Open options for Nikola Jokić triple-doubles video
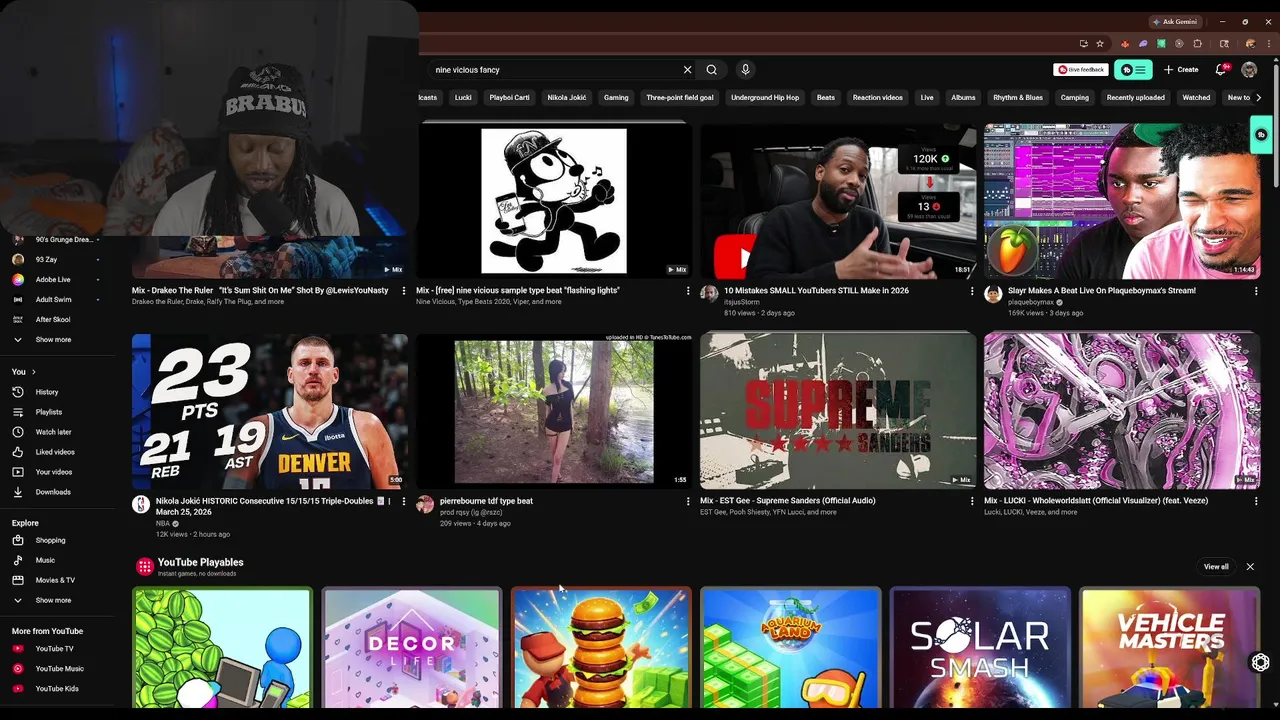 [404, 501]
